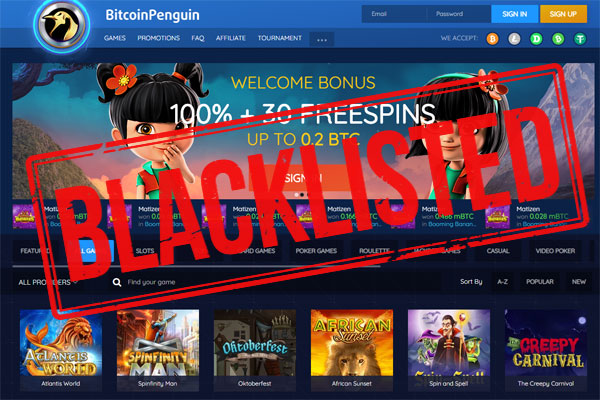This screenshot has width=600, height=400.
Task: Select the green Dogecoin currency icon
Action: pos(536,39)
